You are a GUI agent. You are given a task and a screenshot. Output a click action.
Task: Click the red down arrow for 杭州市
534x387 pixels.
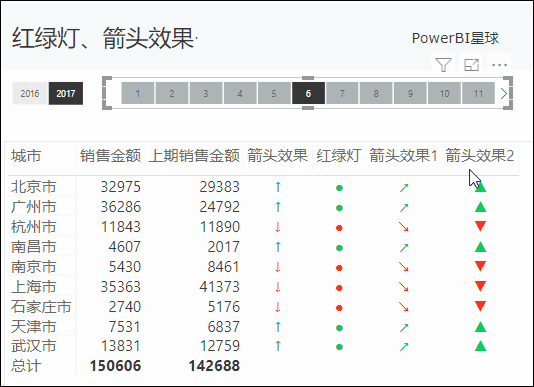[278, 227]
